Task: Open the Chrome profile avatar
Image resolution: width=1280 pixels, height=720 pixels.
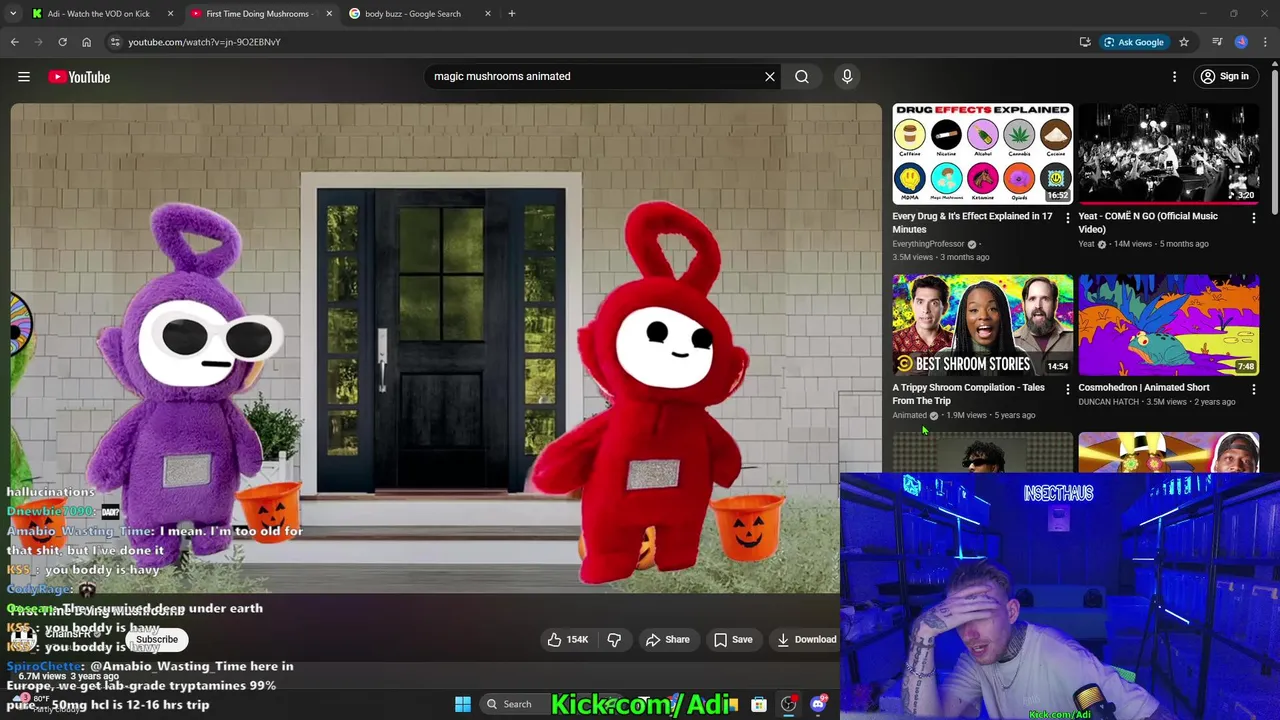Action: tap(1241, 42)
